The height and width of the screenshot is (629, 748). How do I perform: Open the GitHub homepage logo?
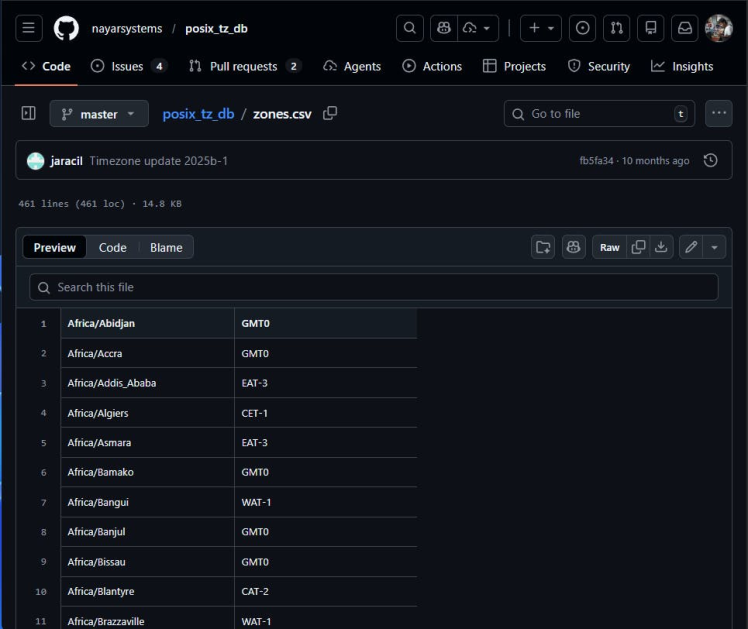click(x=66, y=29)
